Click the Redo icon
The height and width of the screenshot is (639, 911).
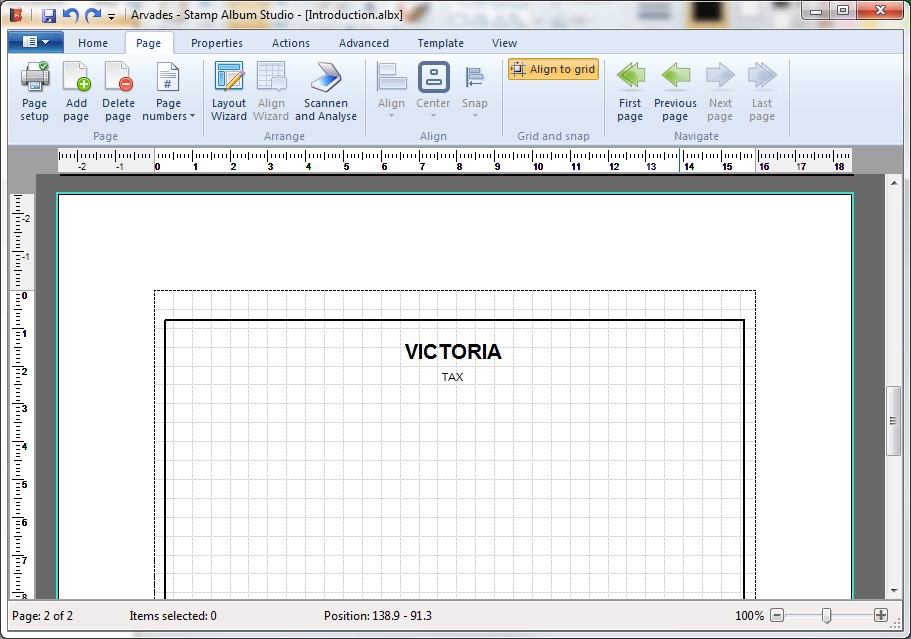point(93,15)
